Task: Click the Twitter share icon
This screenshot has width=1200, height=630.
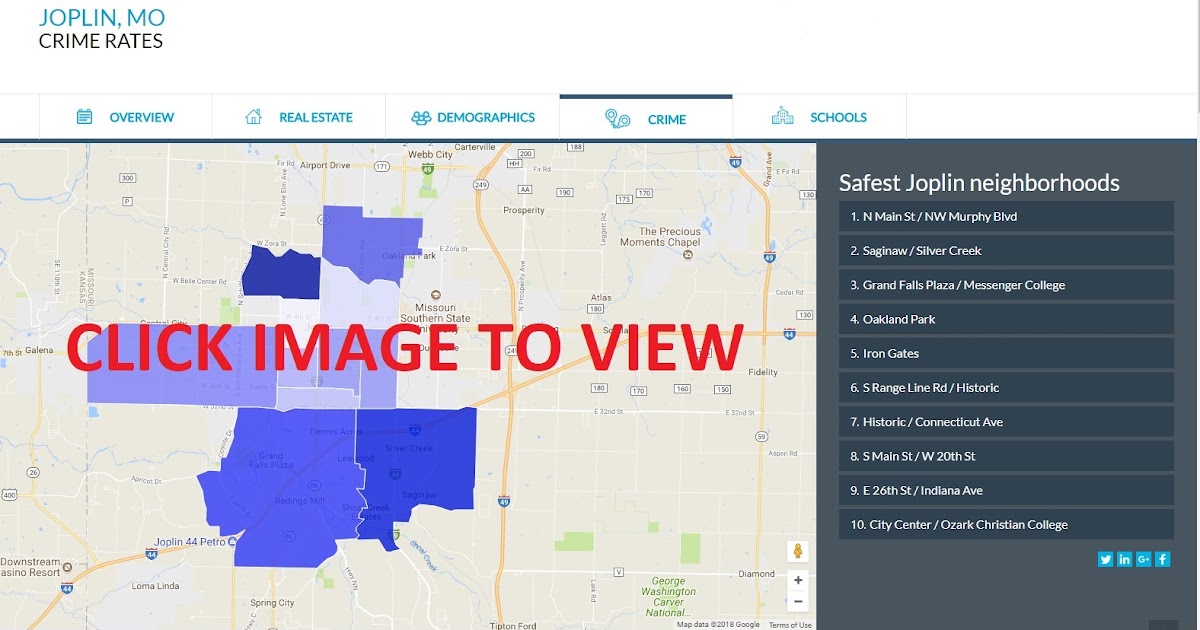Action: [x=1105, y=559]
